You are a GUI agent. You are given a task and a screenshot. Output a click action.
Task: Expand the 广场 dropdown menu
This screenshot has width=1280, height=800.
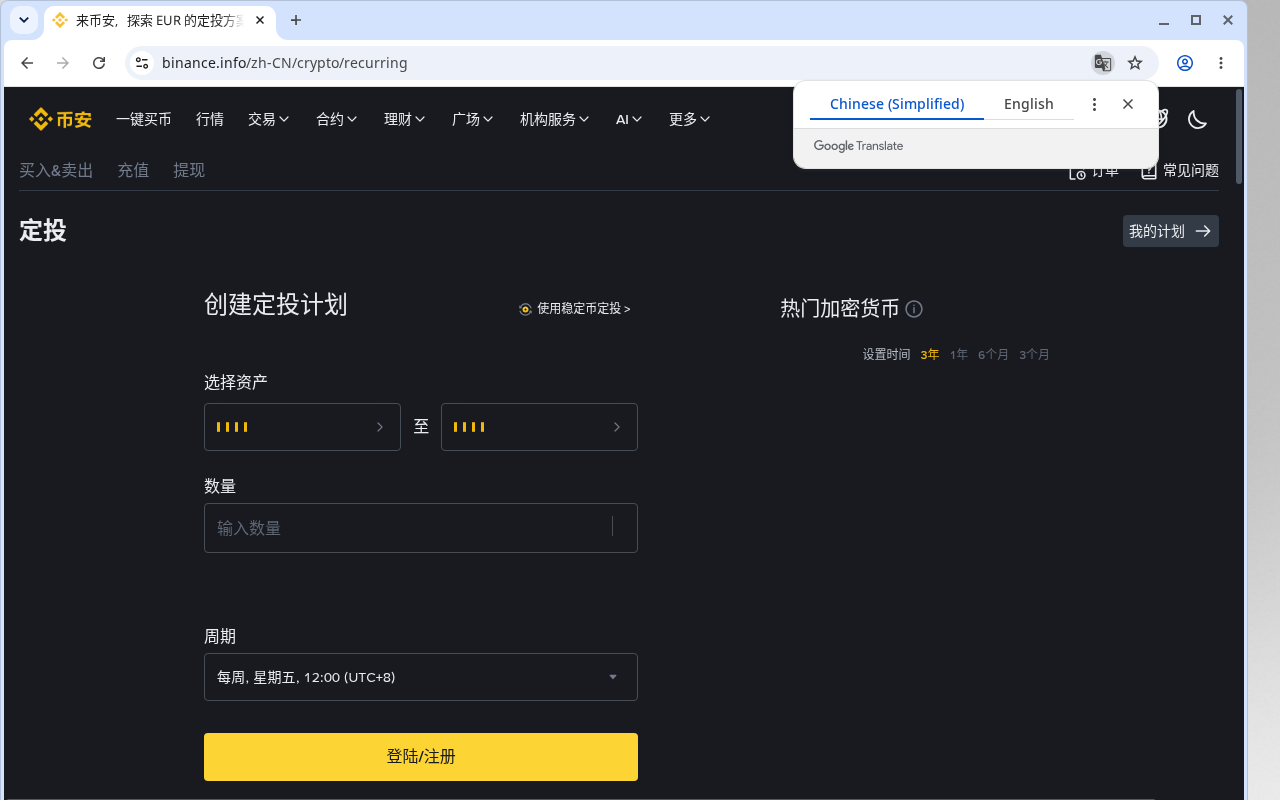point(473,119)
